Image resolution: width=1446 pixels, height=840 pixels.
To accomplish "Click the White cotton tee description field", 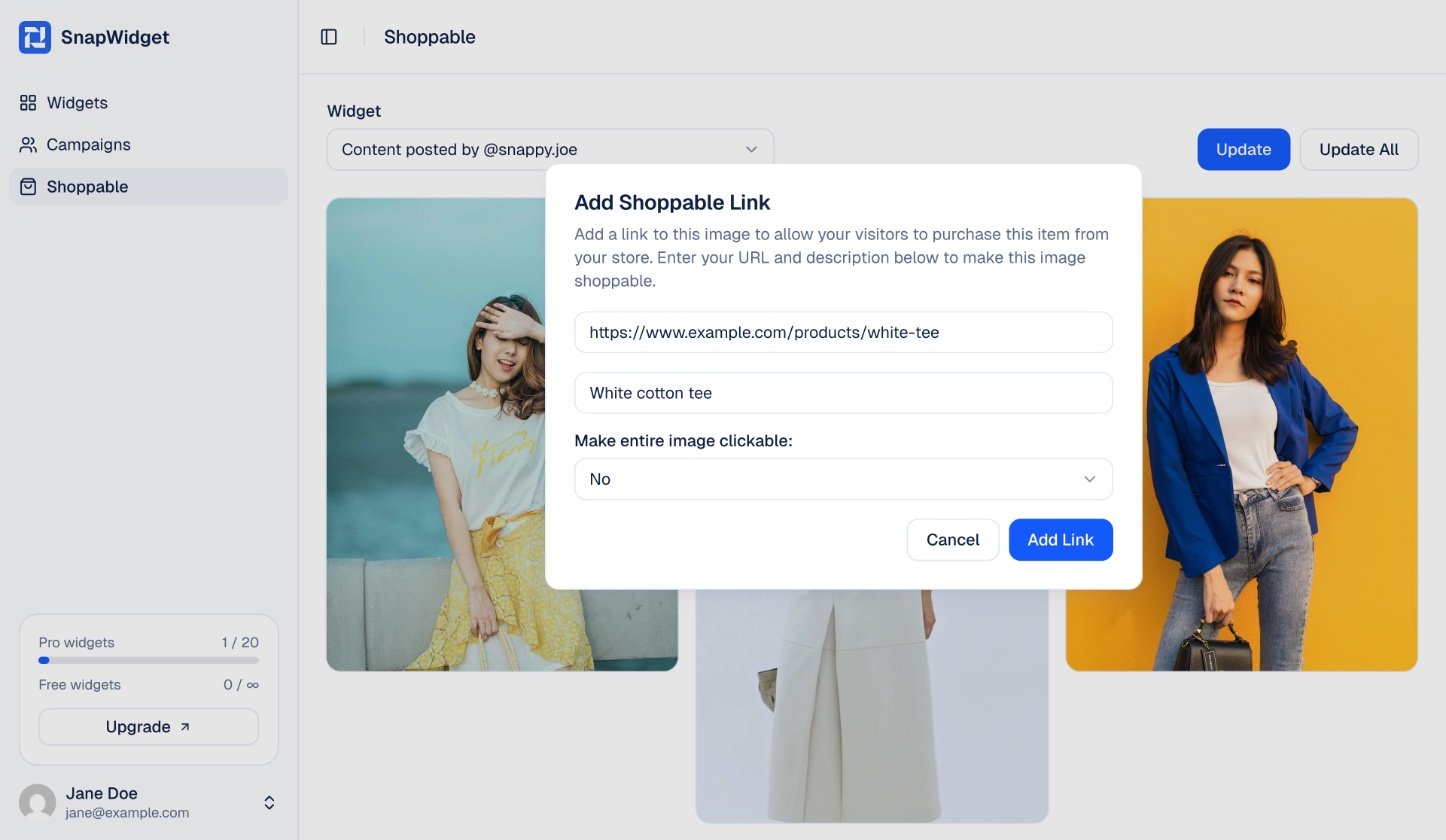I will 843,393.
